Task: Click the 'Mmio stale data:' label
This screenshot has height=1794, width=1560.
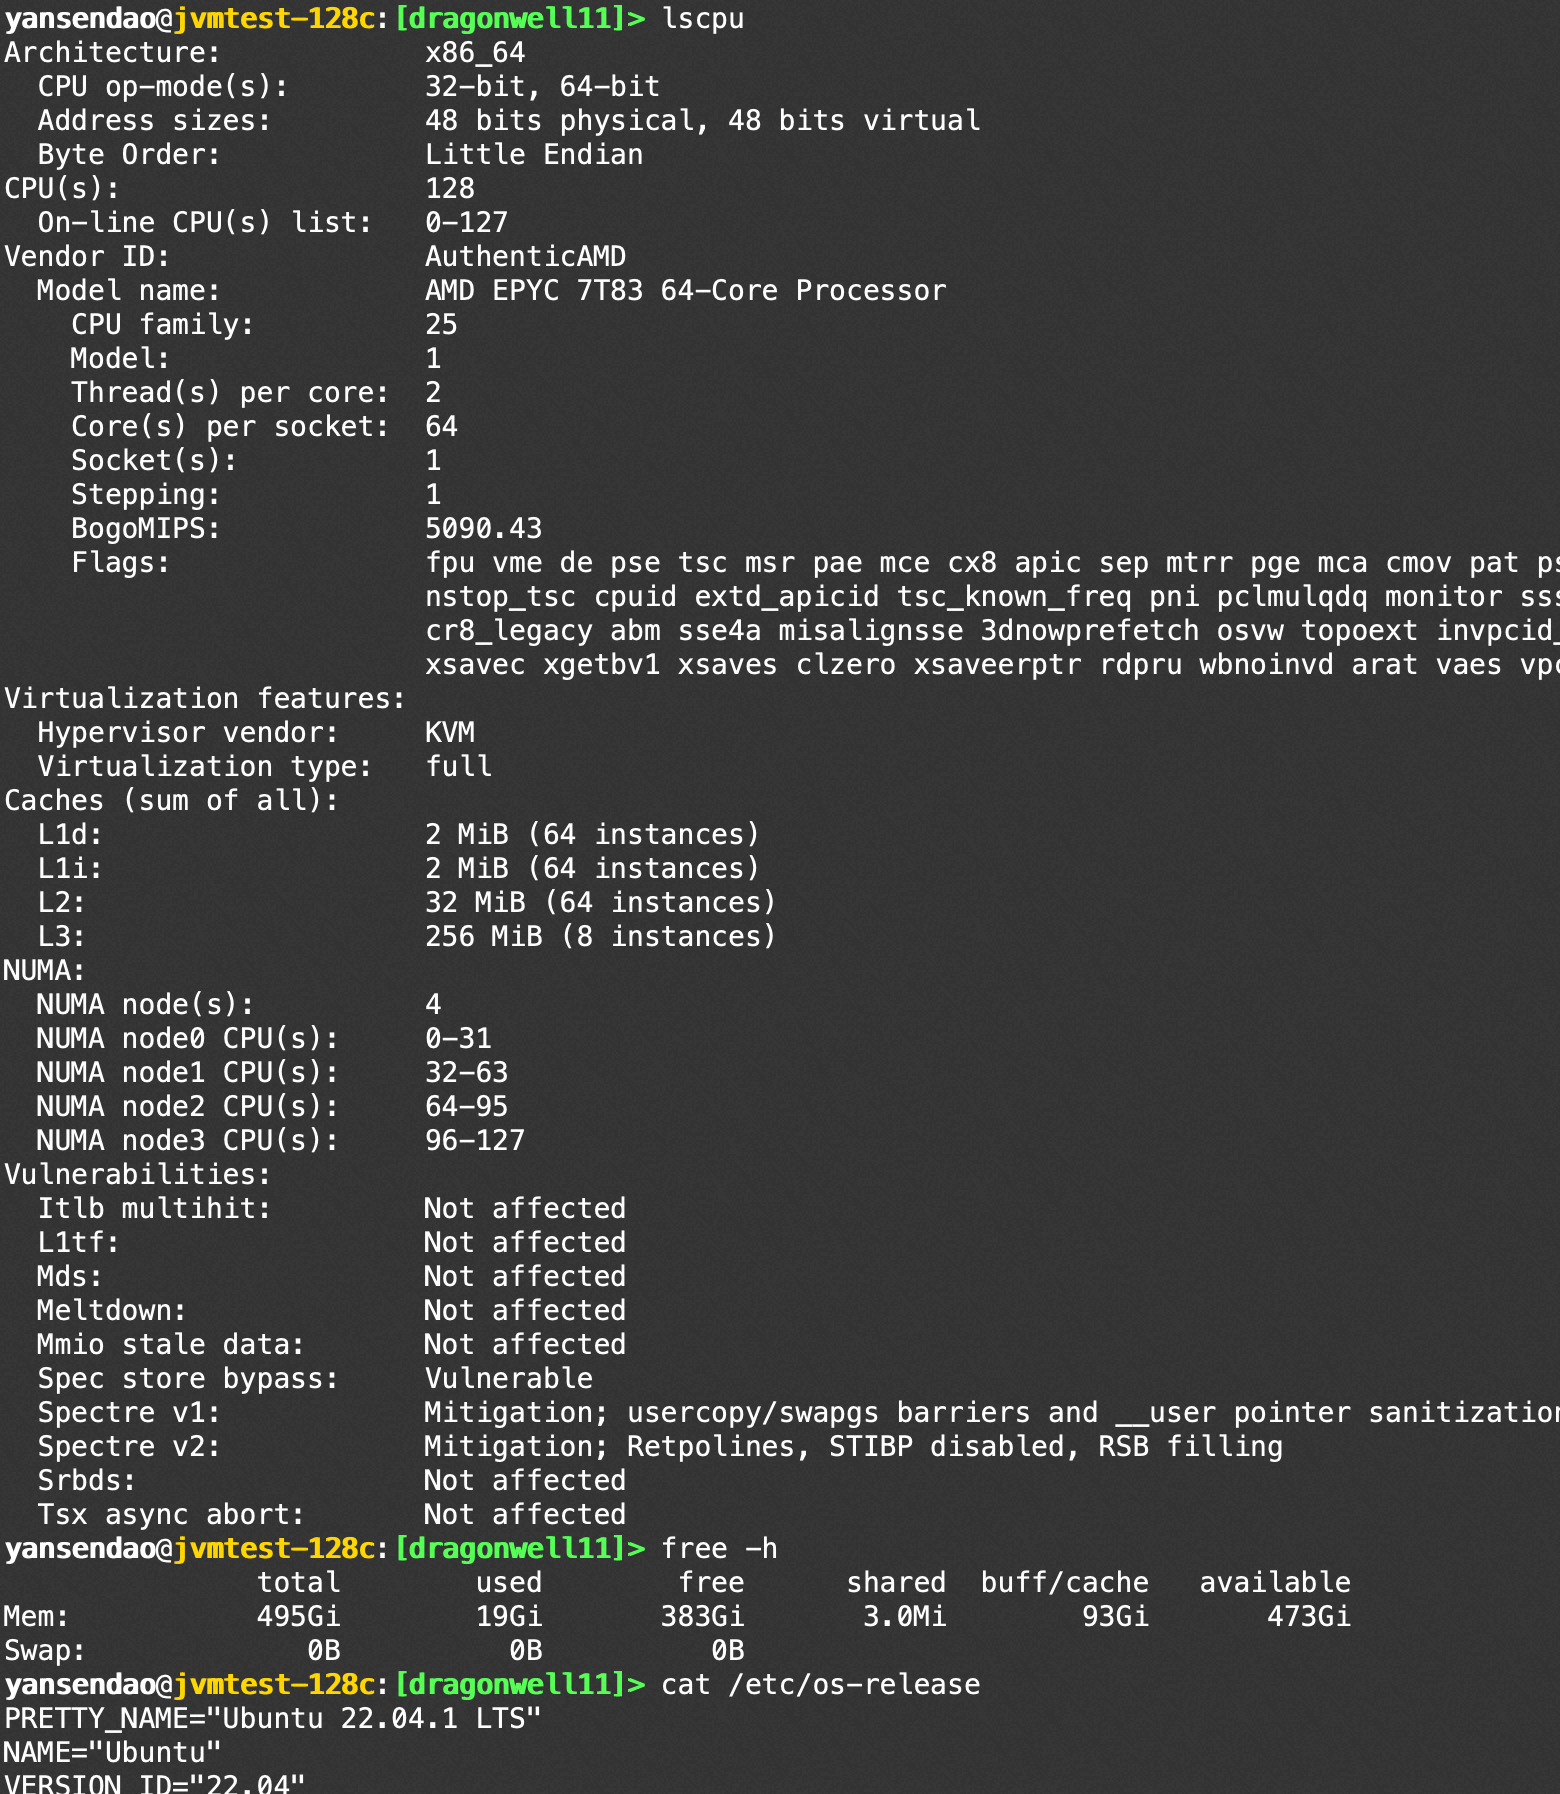Action: pyautogui.click(x=171, y=1345)
